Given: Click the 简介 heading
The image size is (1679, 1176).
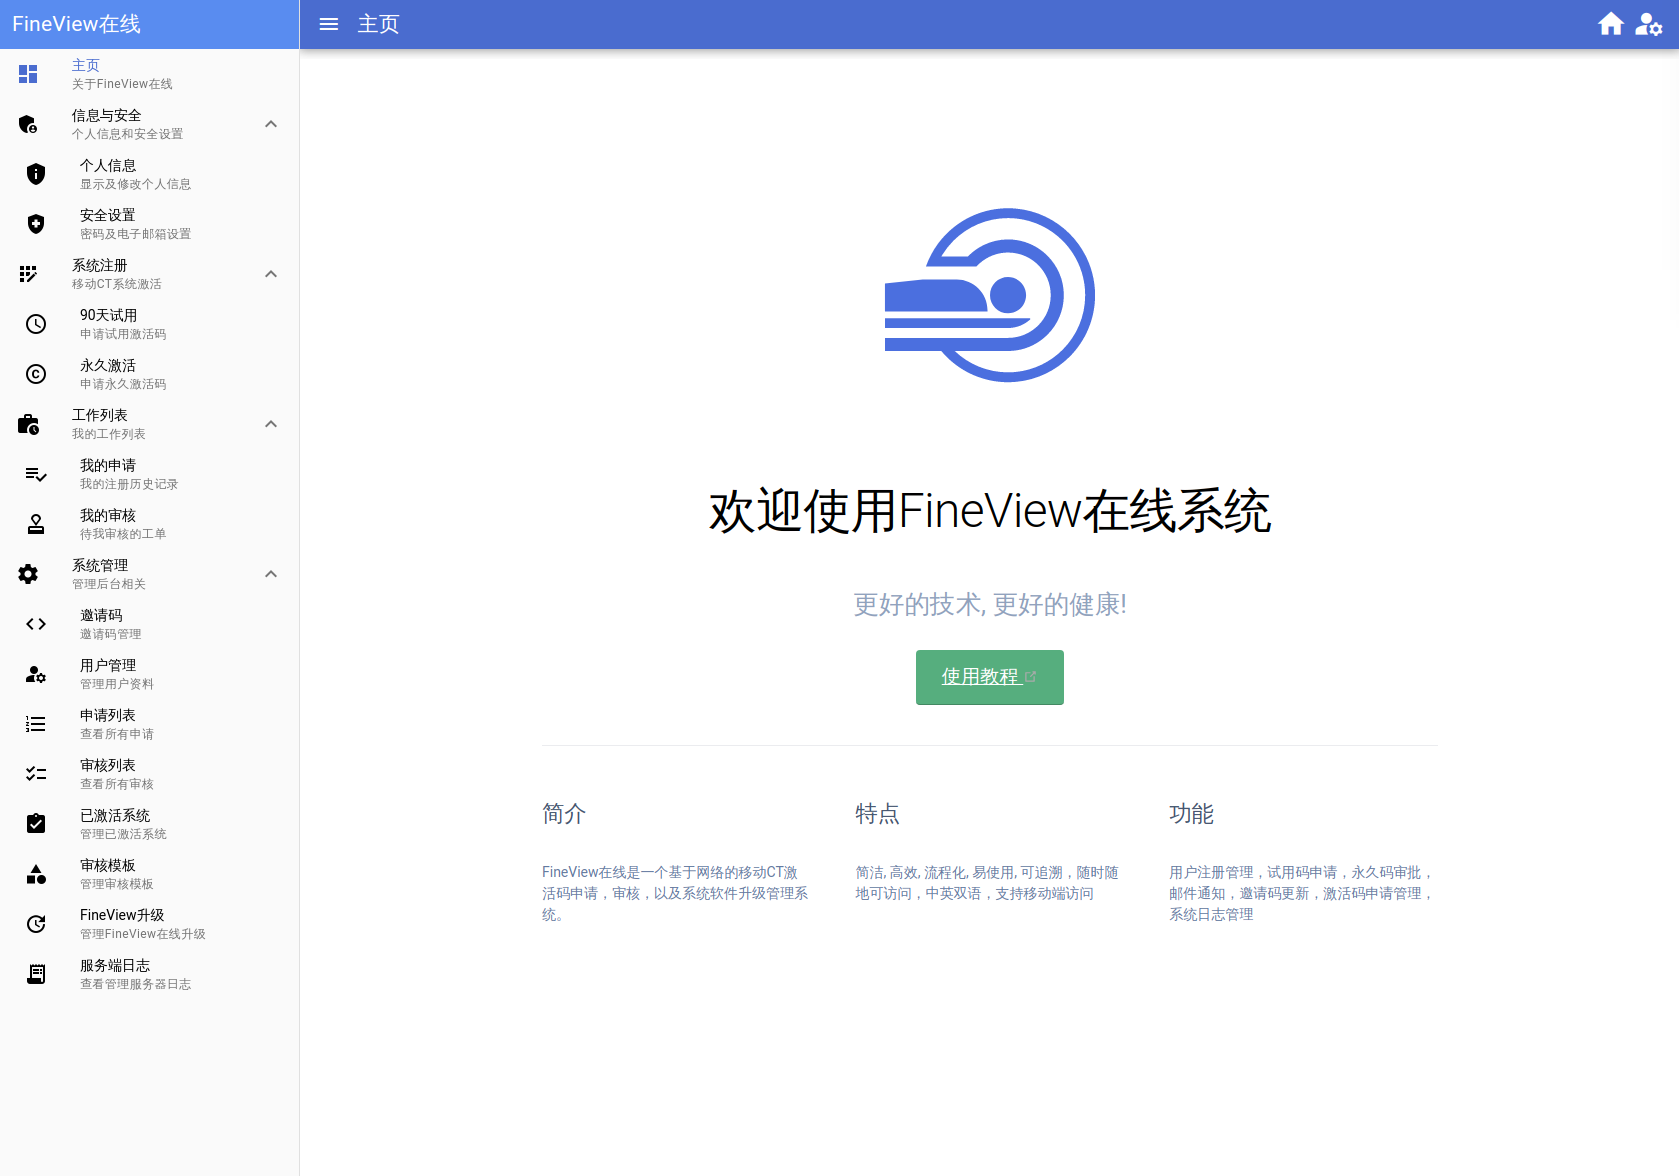Looking at the screenshot, I should point(564,814).
